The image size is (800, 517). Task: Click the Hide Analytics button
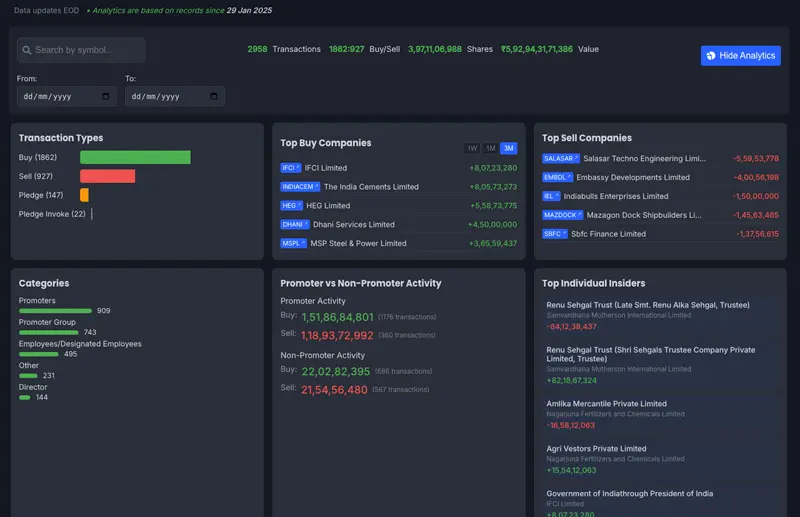(740, 56)
